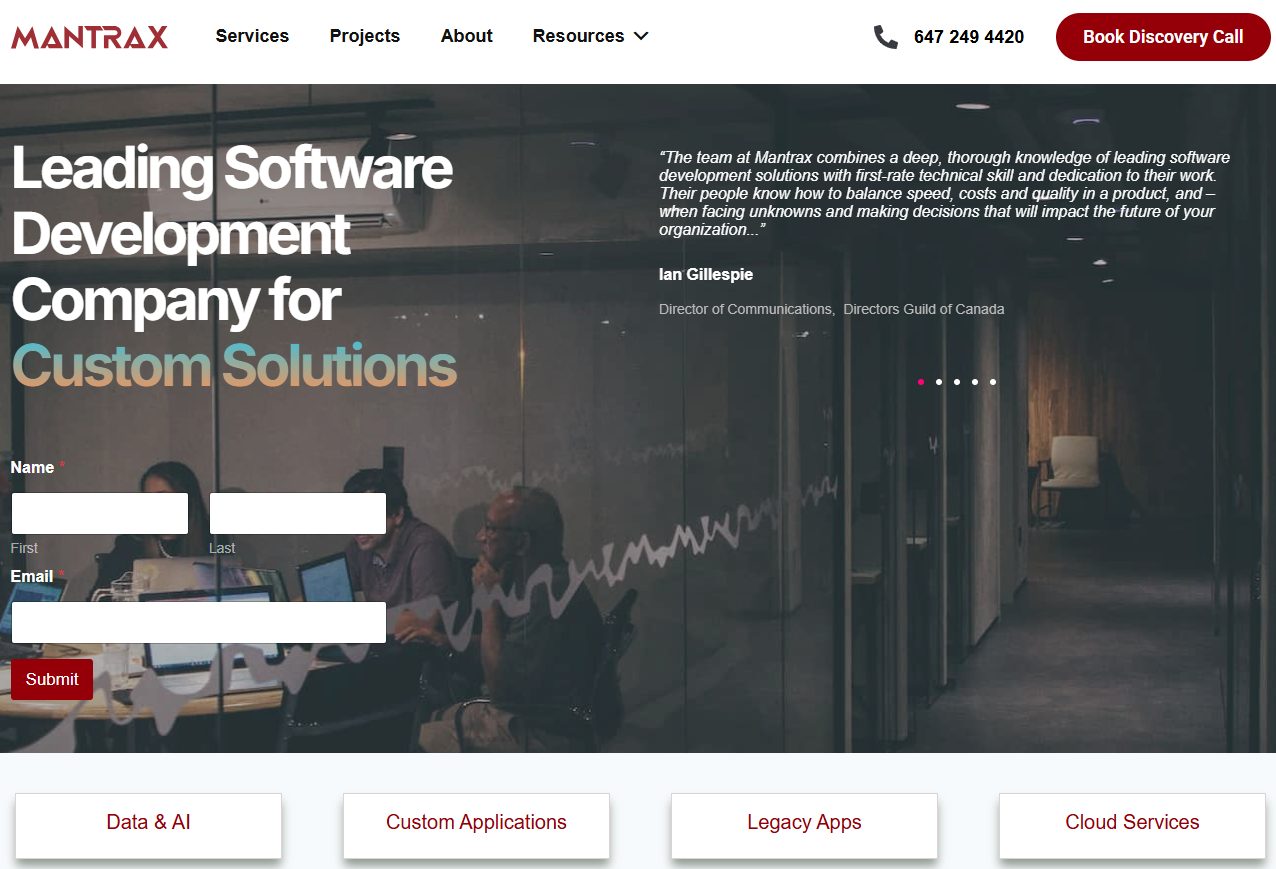The width and height of the screenshot is (1276, 869).
Task: Go to the Projects page
Action: click(365, 36)
